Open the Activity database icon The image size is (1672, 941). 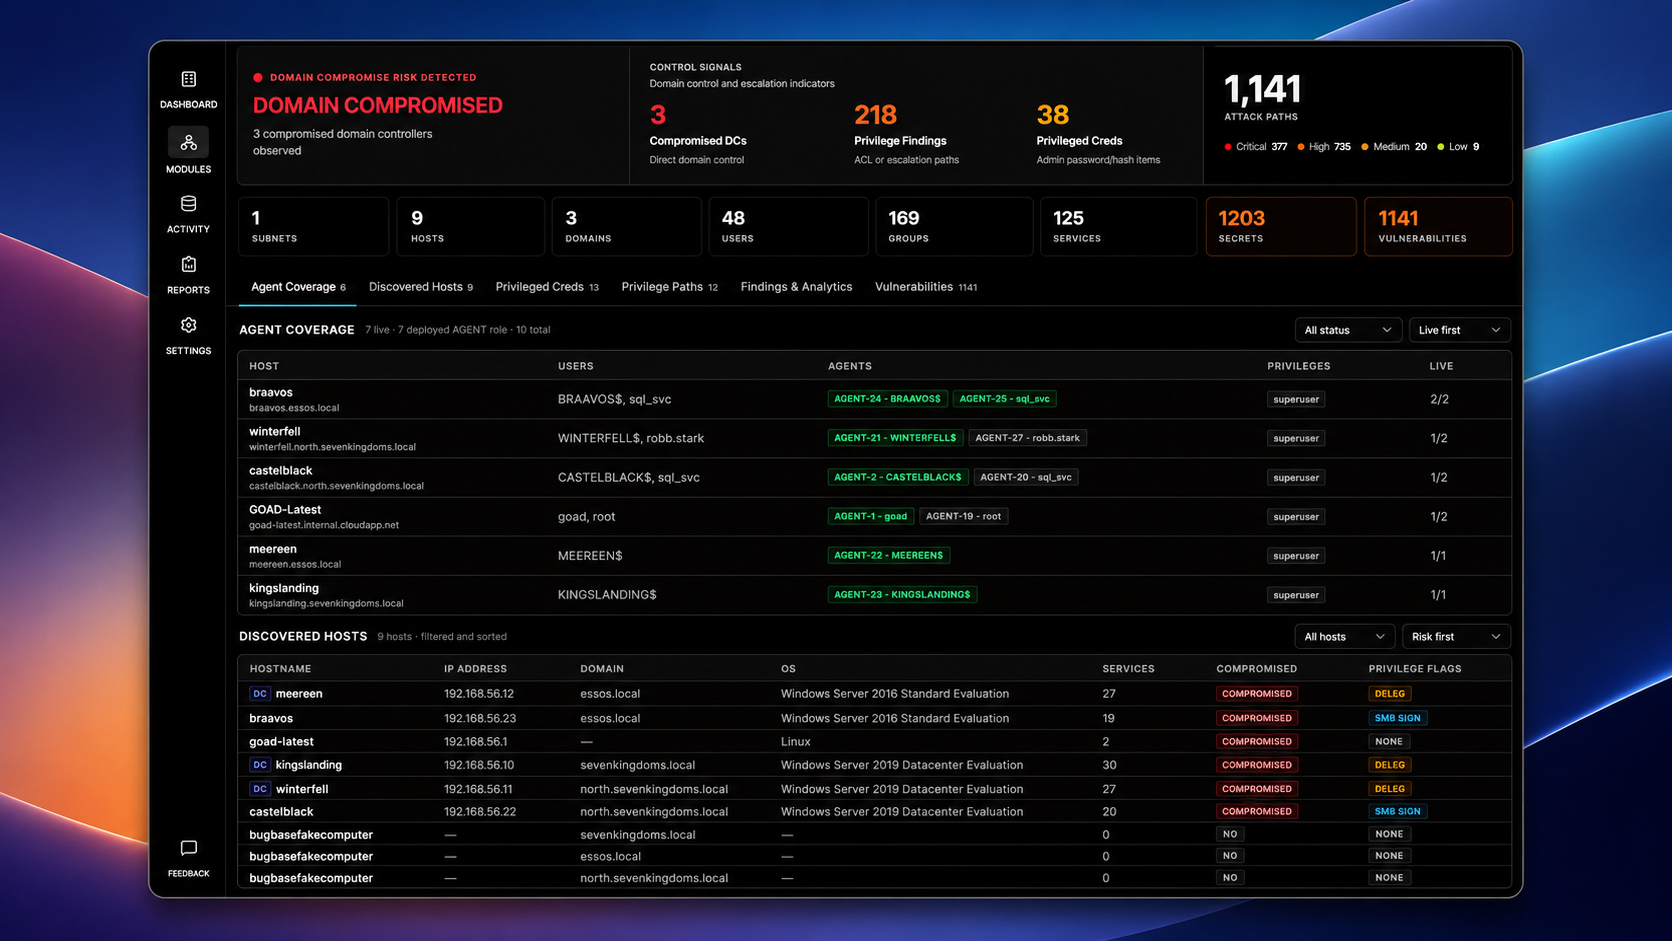188,204
